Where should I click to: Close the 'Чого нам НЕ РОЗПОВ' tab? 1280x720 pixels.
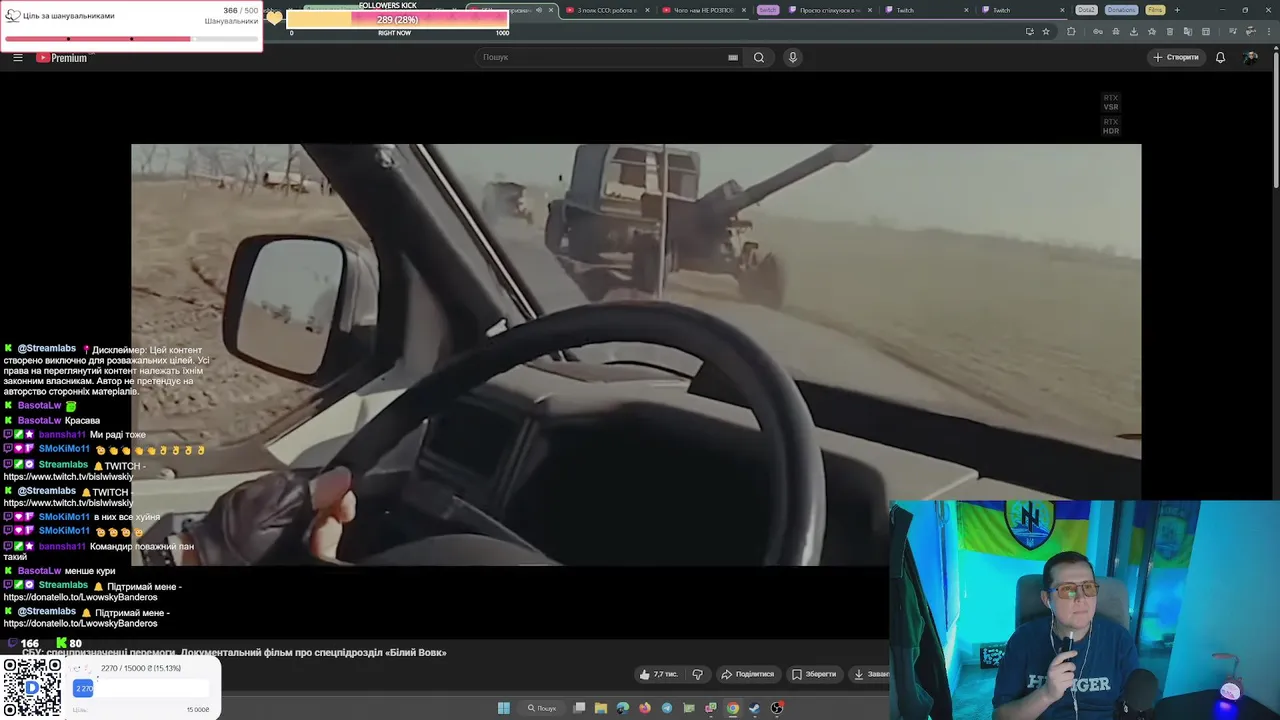point(744,10)
